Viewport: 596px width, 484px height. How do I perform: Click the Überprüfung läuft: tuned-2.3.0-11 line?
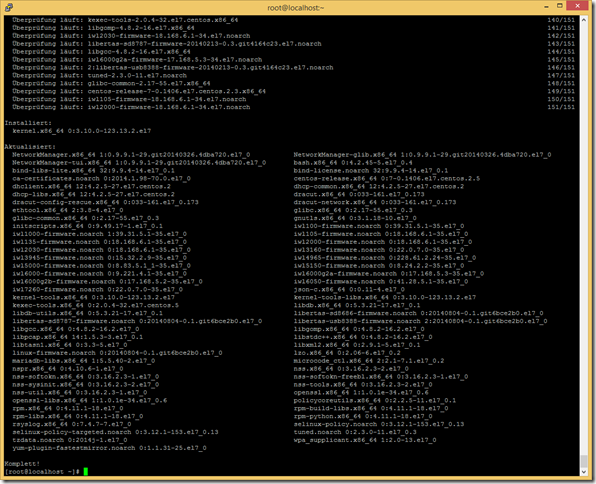coord(100,76)
